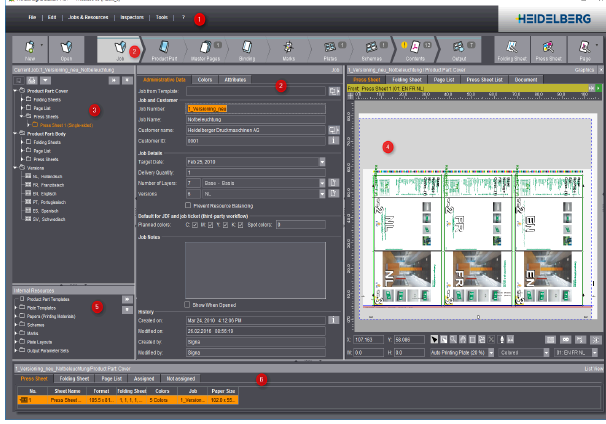
Task: Open the Jobs & Resources menu
Action: [88, 17]
